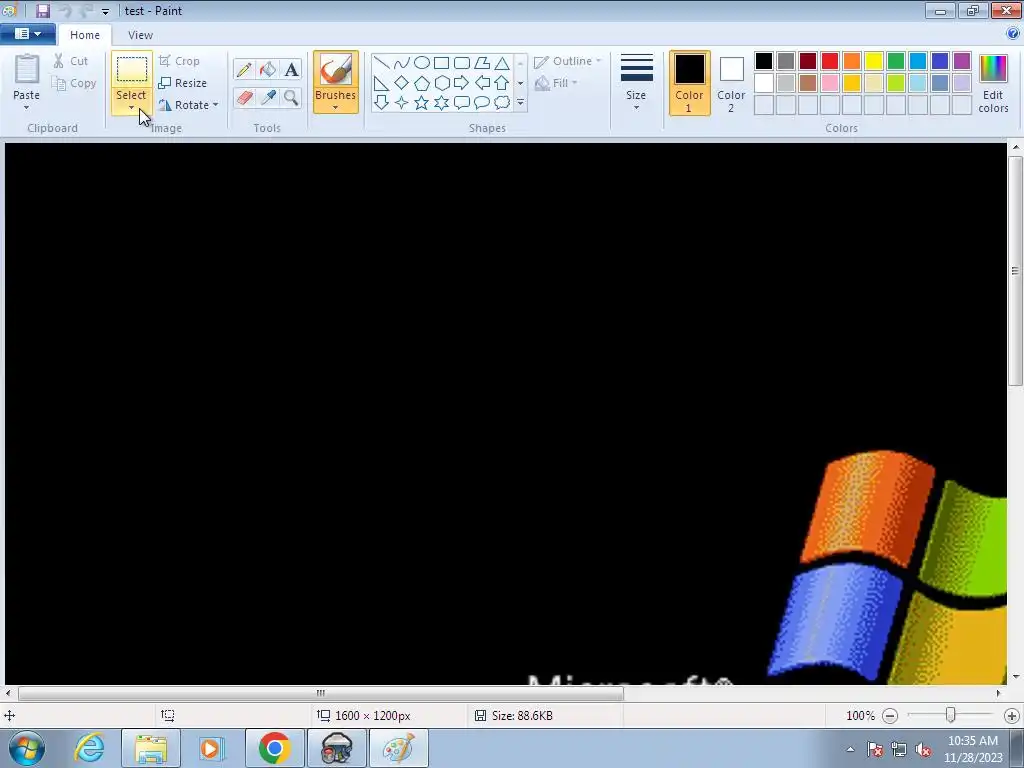Zoom out with the minus button
1024x768 pixels.
(890, 716)
